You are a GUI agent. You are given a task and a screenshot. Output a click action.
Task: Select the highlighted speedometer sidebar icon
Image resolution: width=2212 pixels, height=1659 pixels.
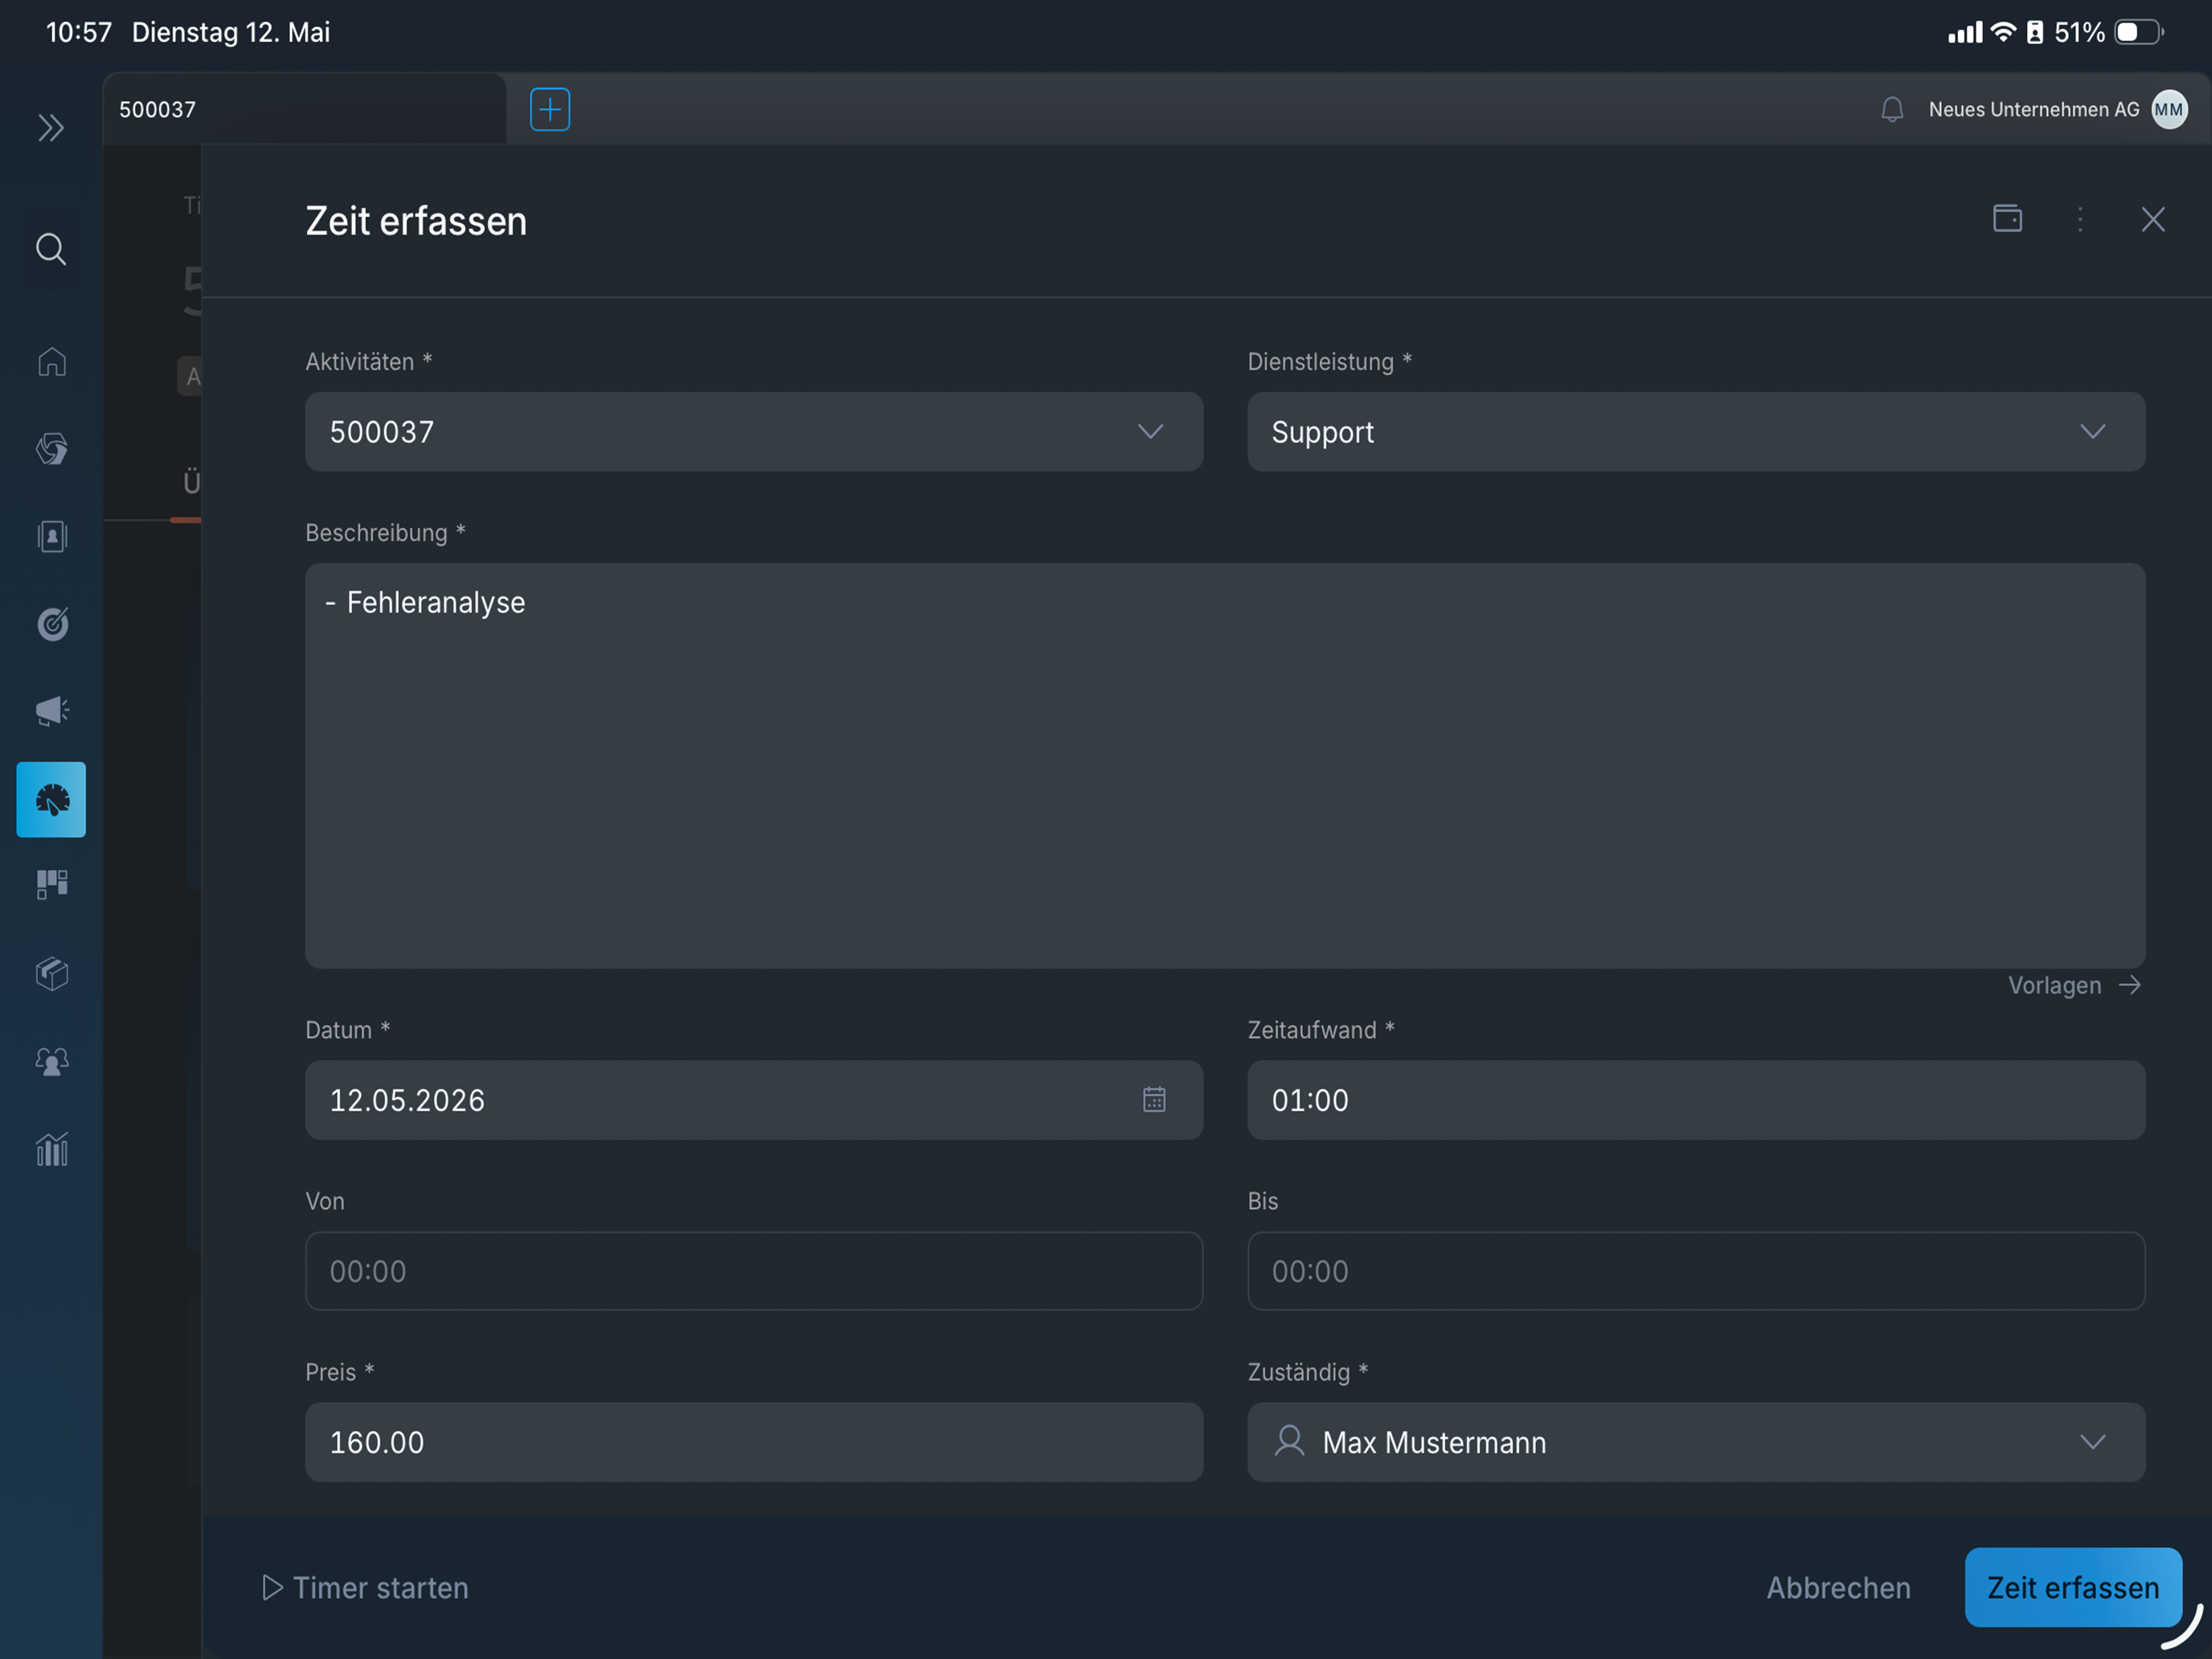[x=51, y=799]
